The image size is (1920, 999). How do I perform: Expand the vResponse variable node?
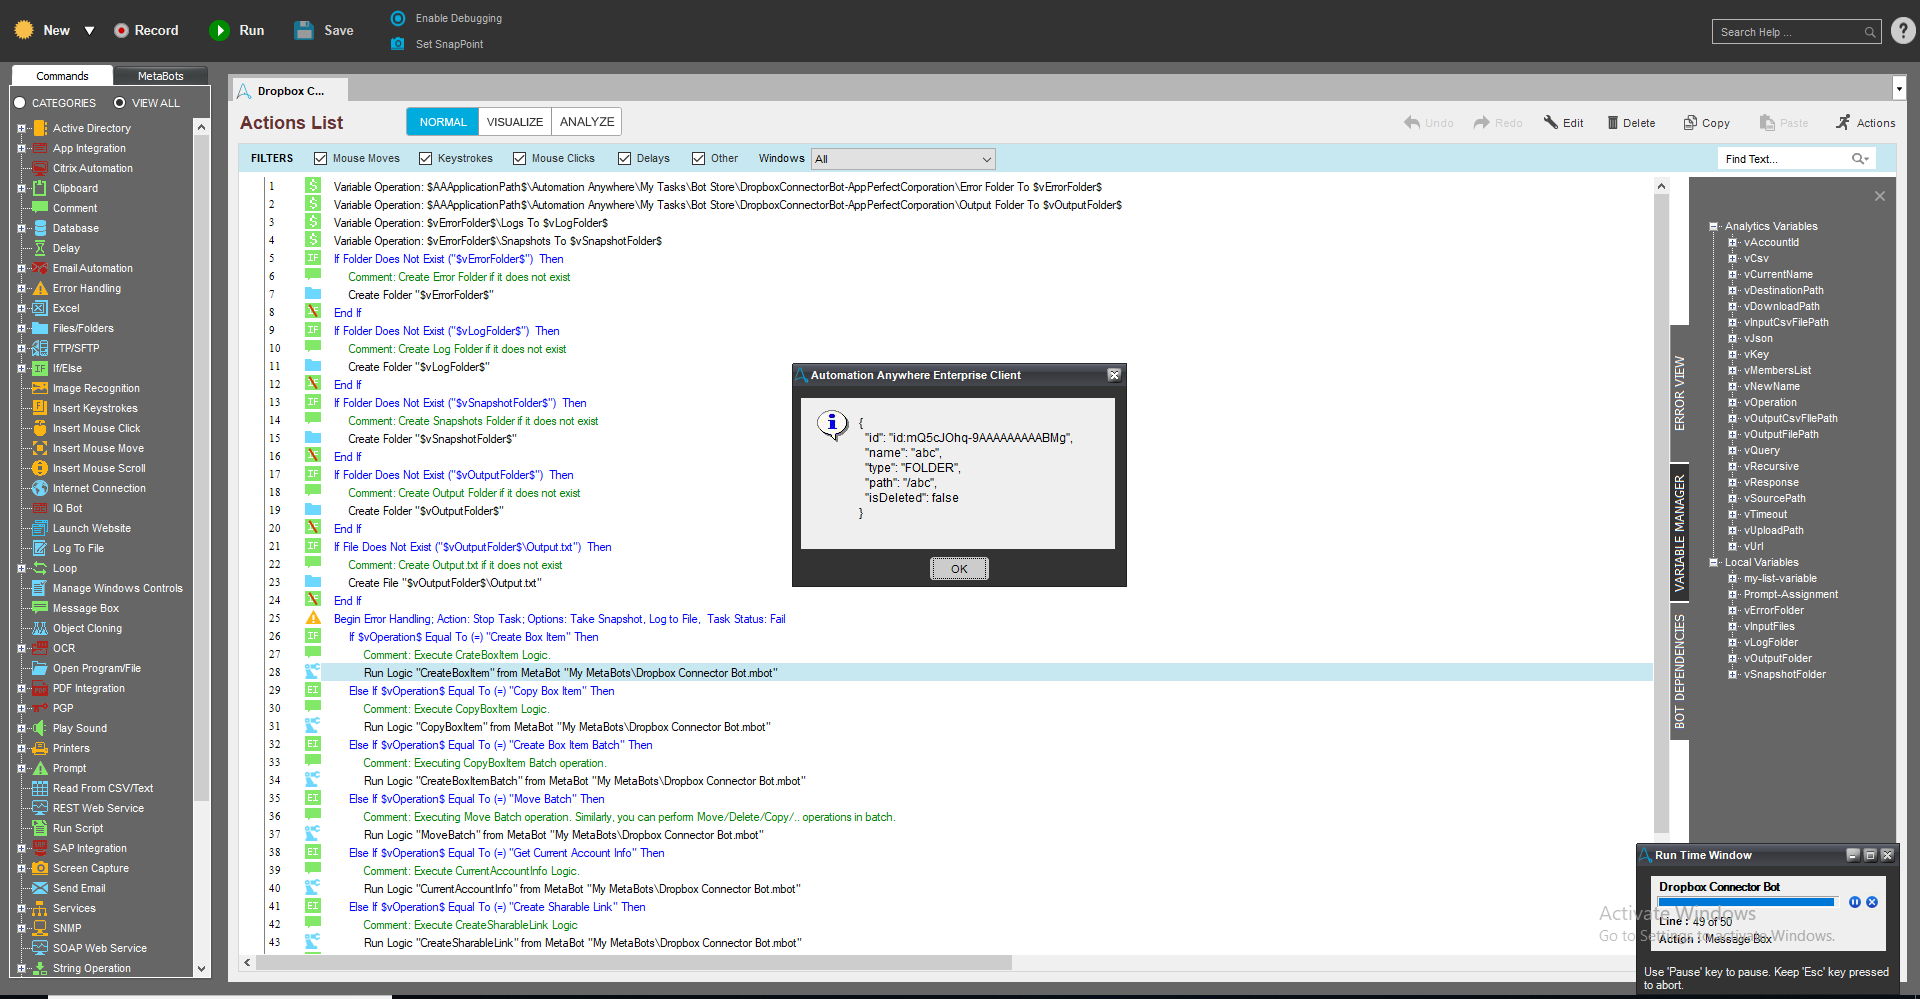click(x=1733, y=482)
